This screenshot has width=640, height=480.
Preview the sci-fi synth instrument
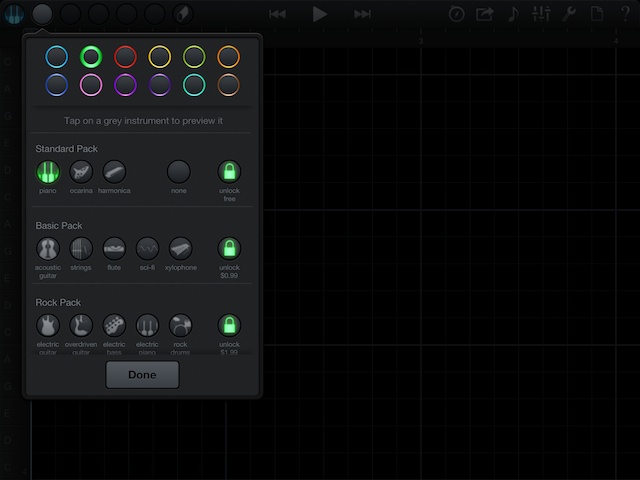(x=147, y=249)
